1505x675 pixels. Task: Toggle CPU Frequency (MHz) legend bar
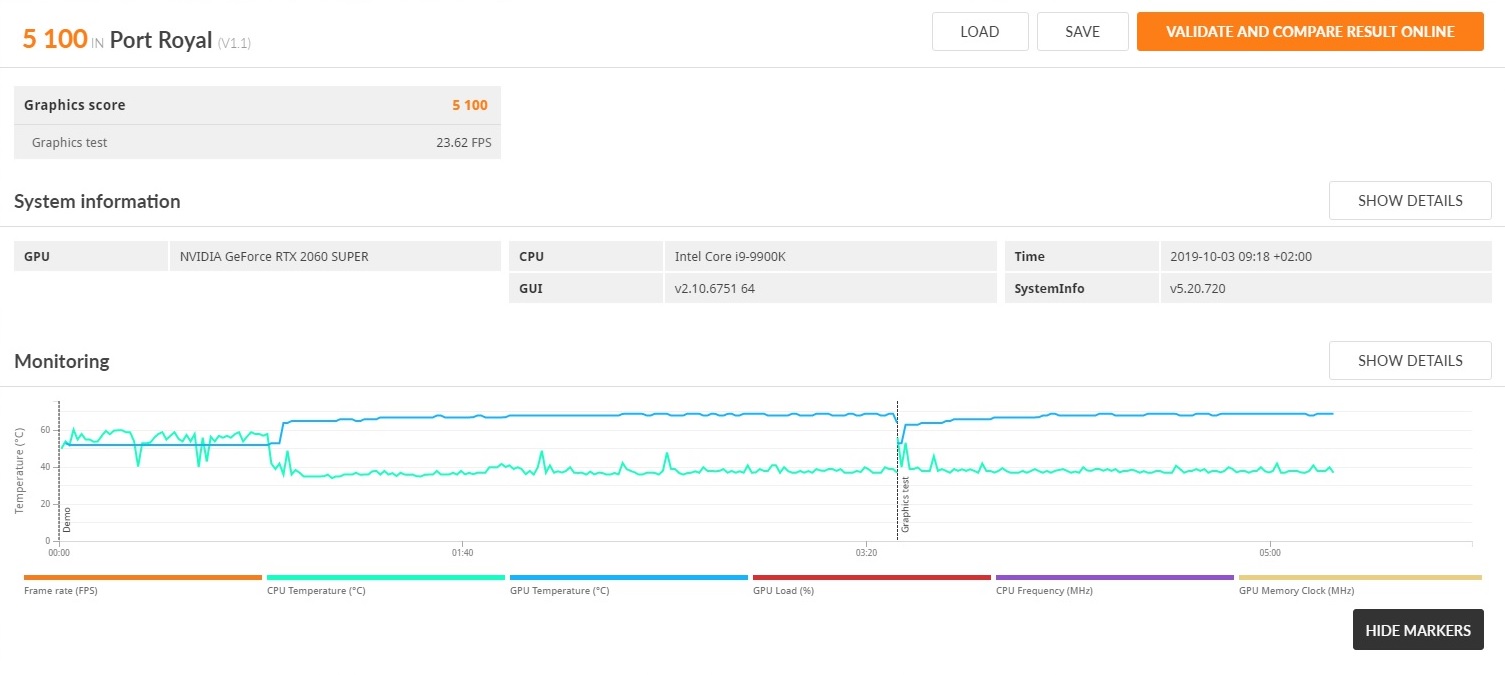coord(1115,577)
